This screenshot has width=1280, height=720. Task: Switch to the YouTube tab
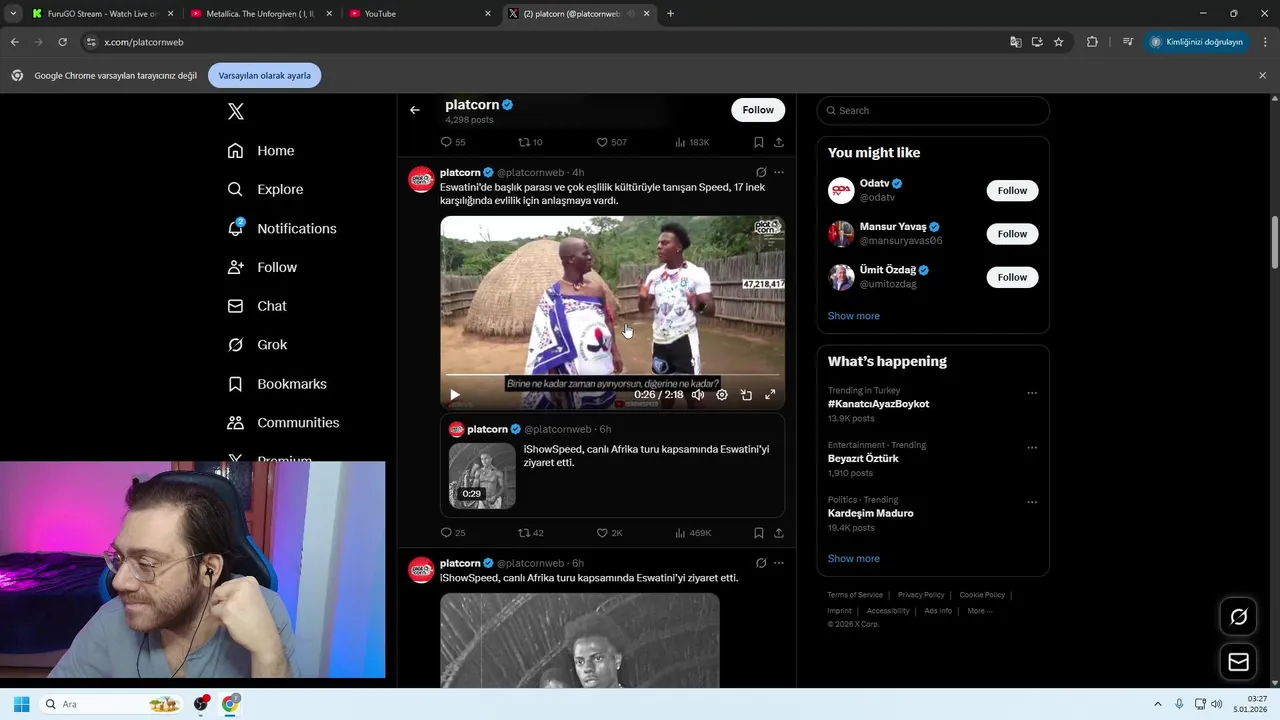click(420, 14)
